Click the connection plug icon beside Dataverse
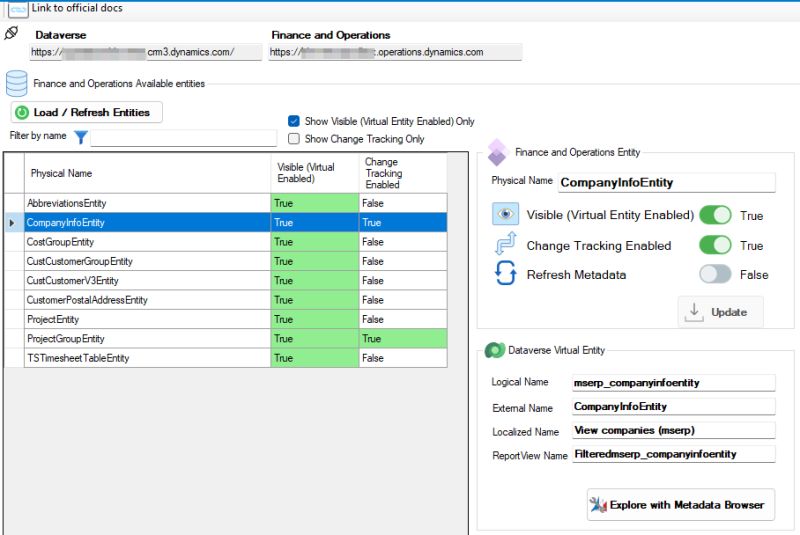 (11, 33)
